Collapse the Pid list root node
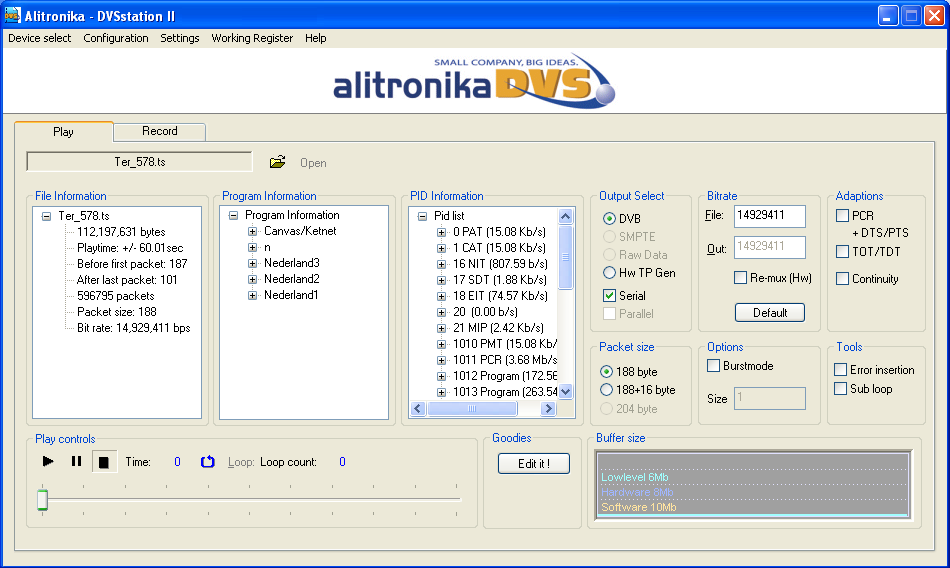 (422, 216)
